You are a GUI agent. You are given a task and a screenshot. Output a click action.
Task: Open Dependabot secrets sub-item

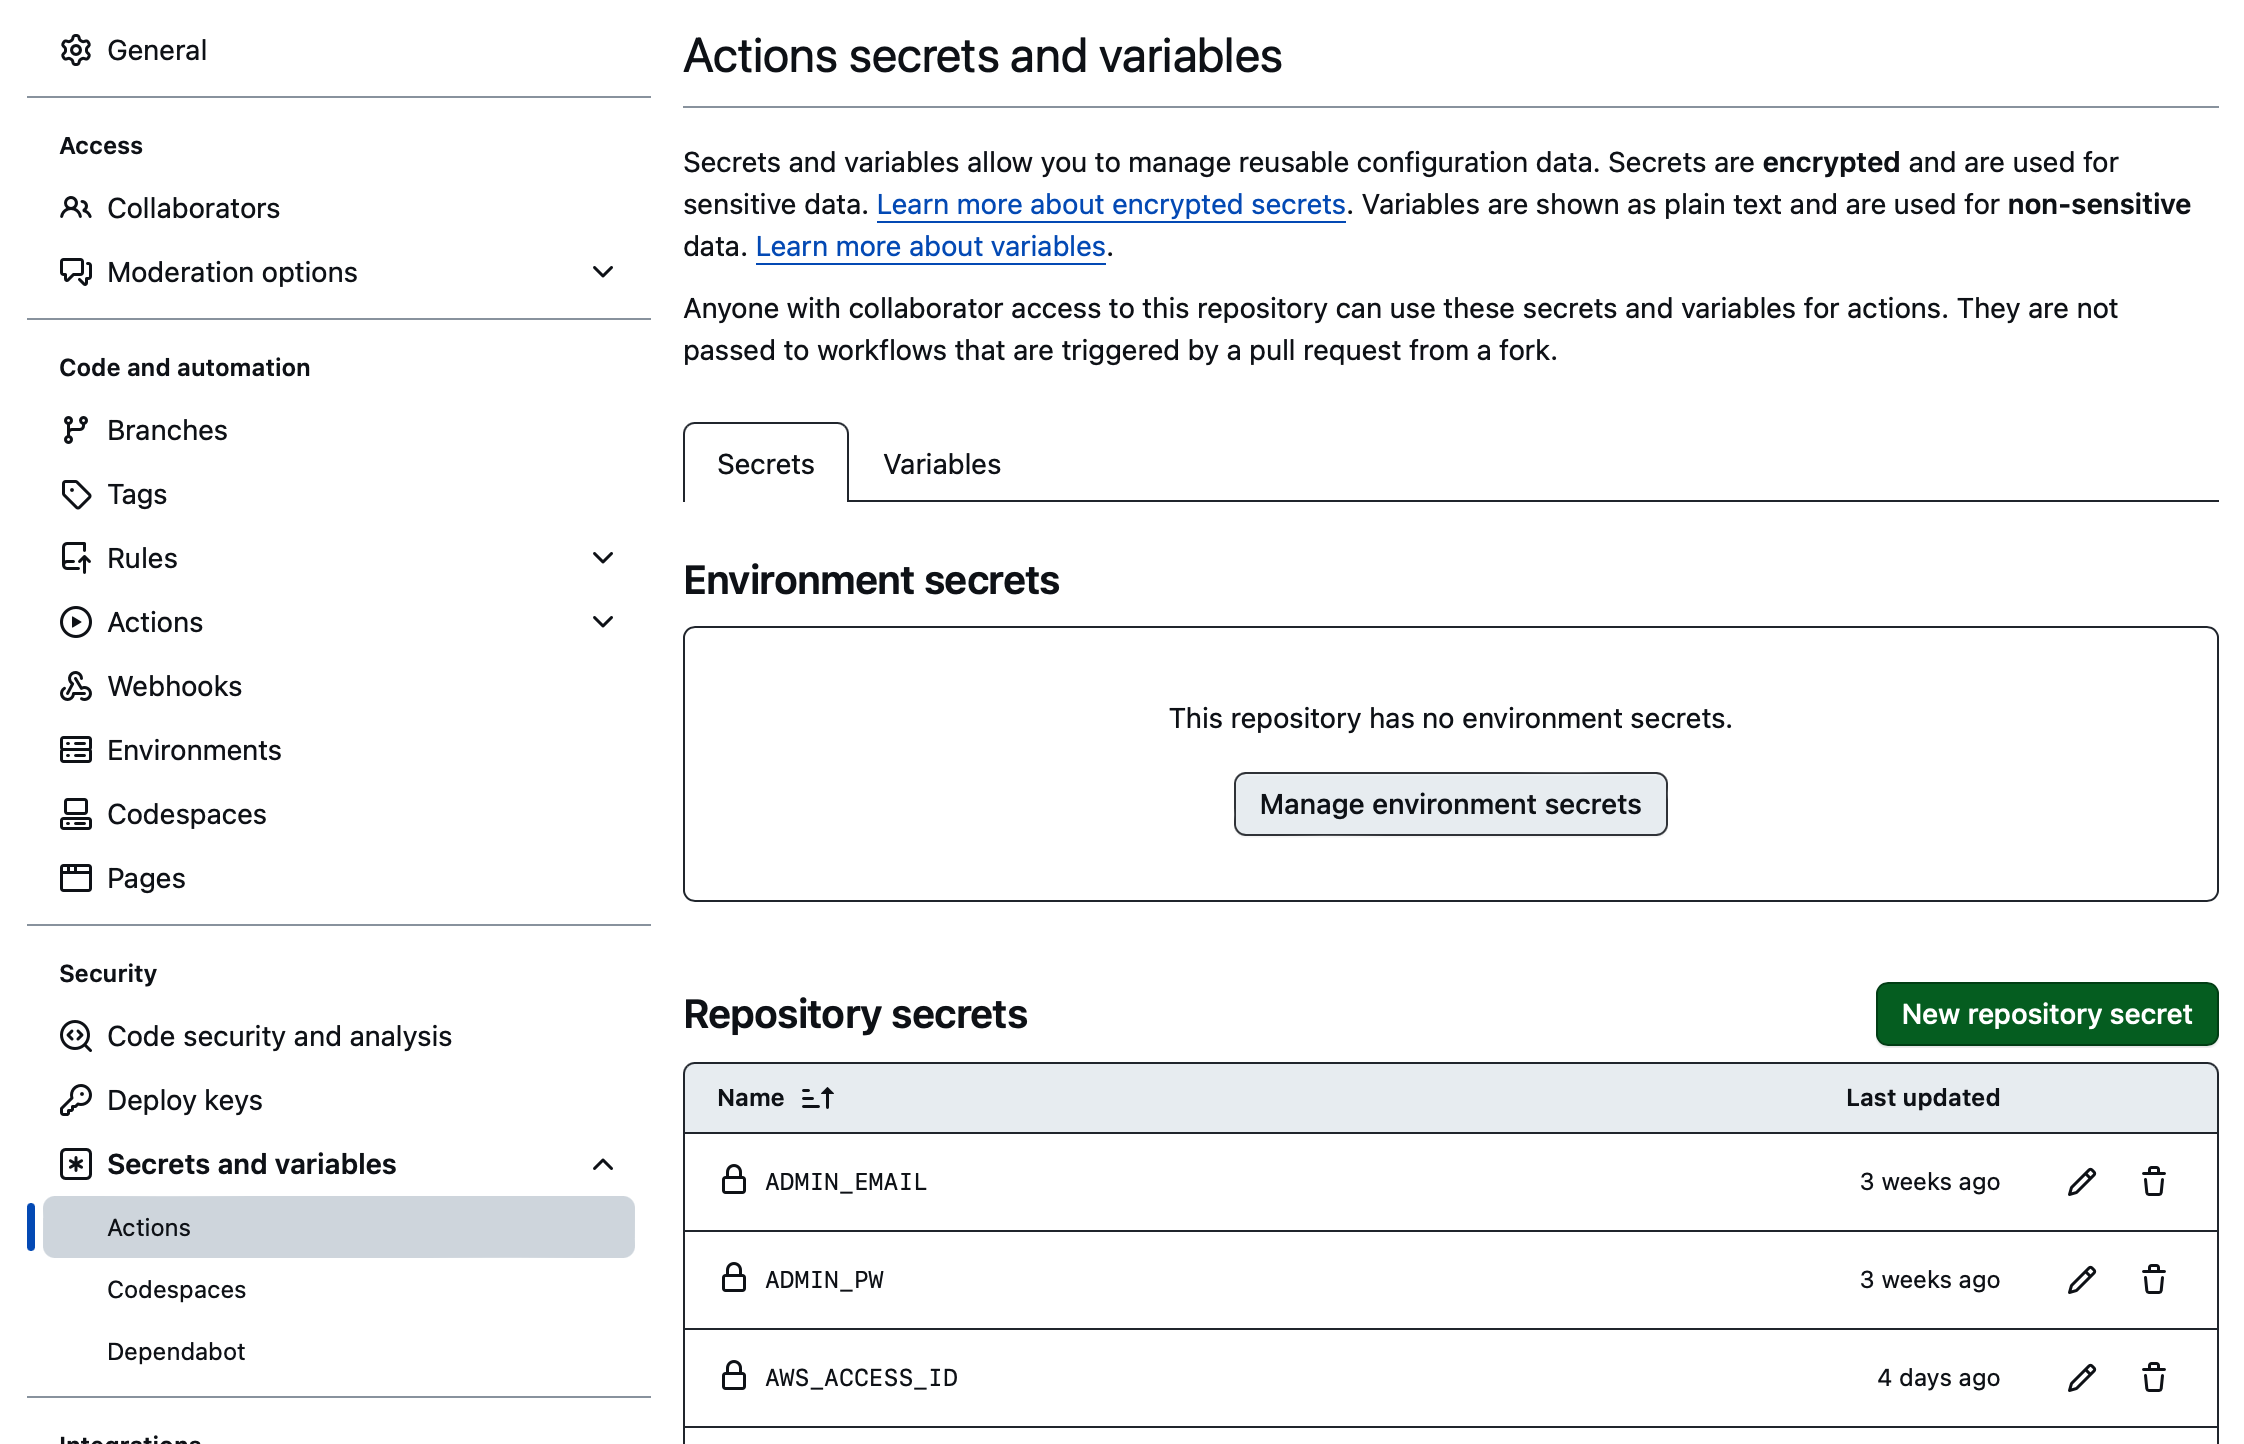(x=176, y=1352)
